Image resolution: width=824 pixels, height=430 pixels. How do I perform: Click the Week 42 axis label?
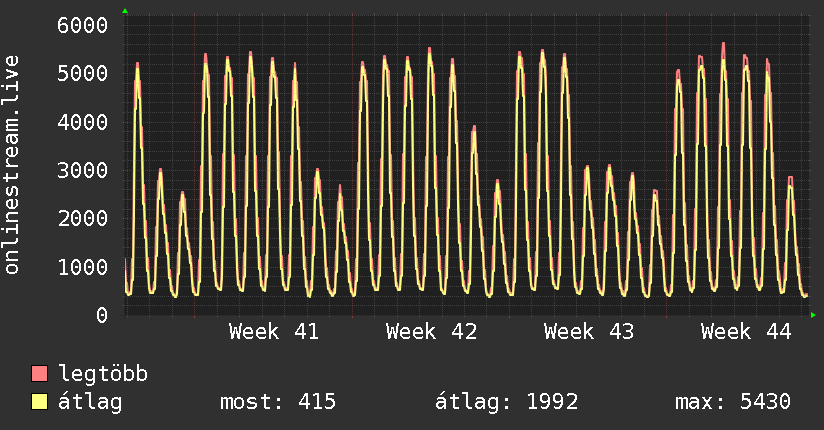[431, 332]
